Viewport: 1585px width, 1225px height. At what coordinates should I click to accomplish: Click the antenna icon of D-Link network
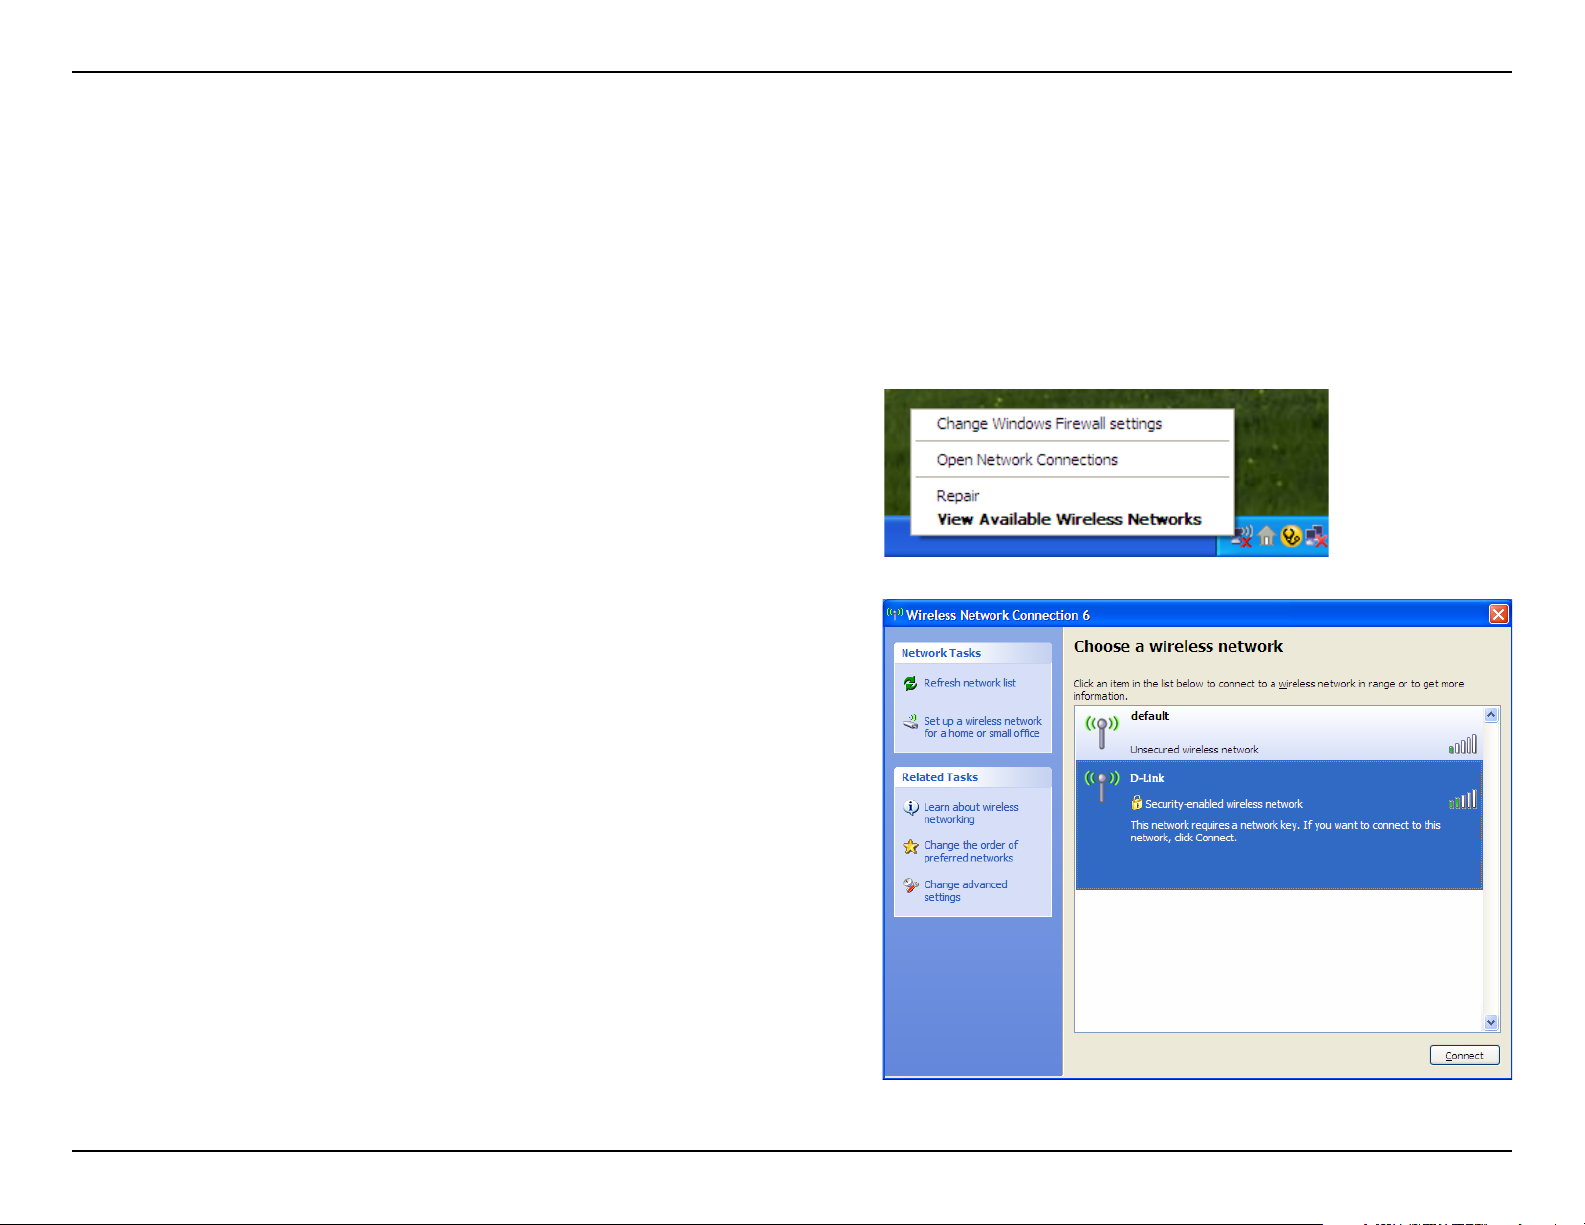[1102, 786]
